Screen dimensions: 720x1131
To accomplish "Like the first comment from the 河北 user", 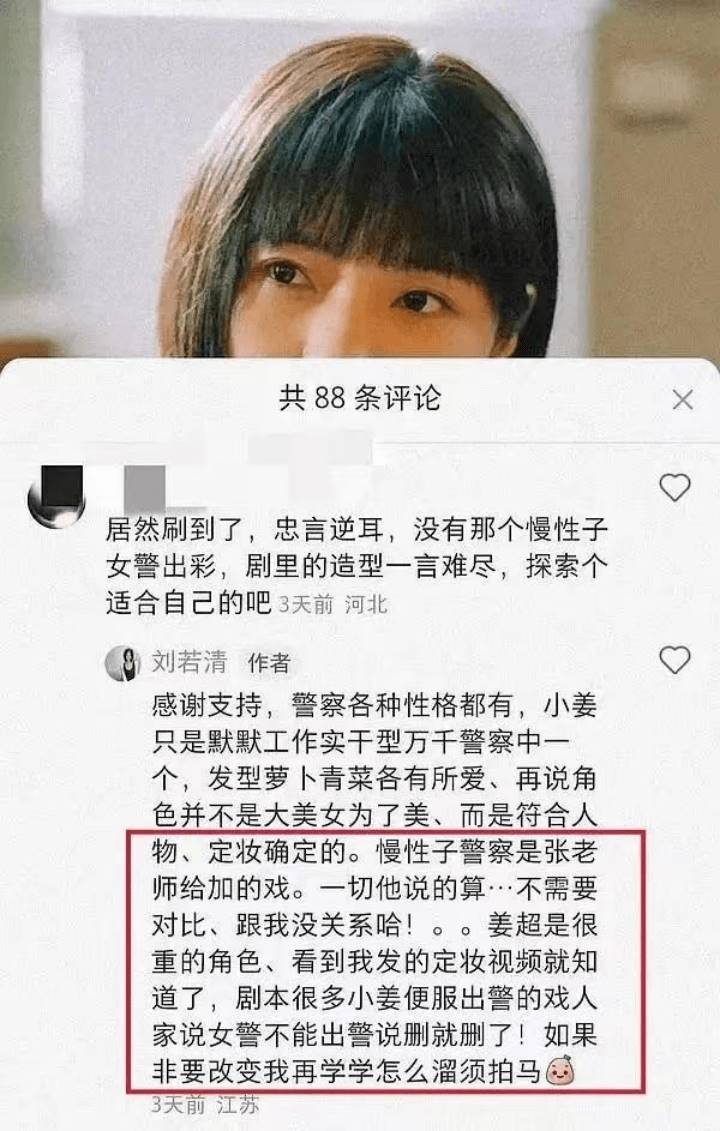I will click(675, 488).
